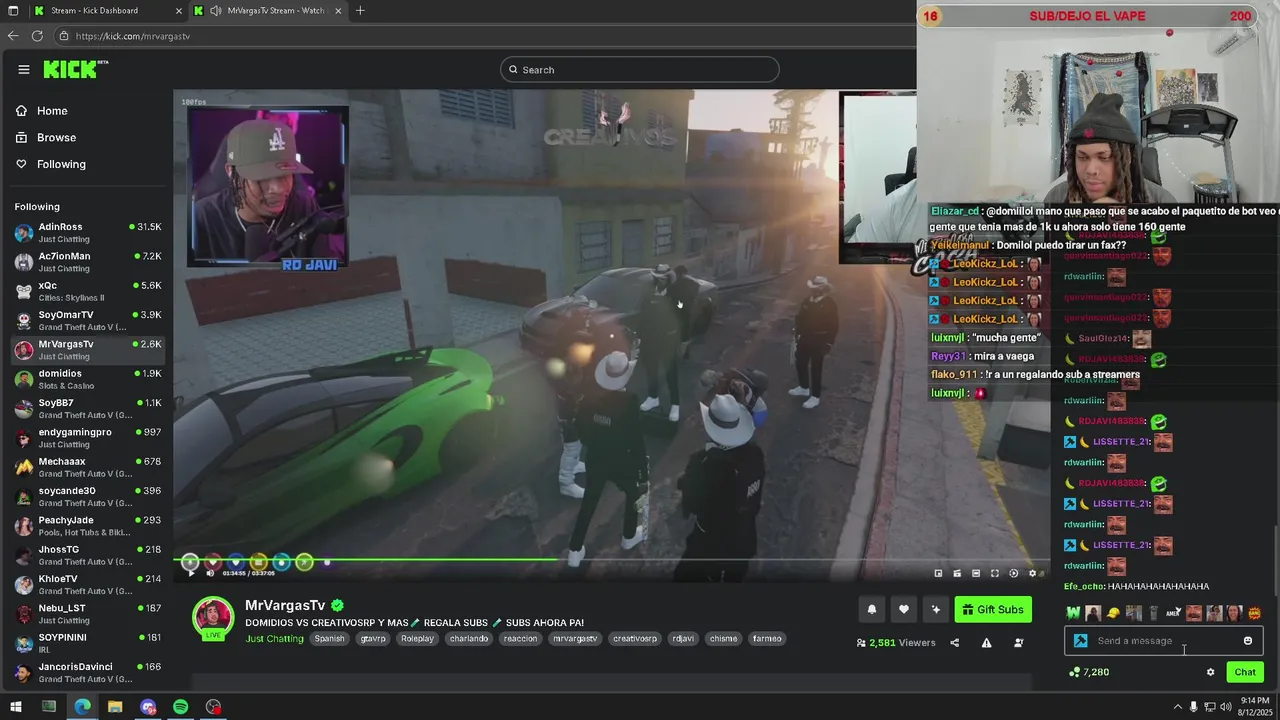Go back in the browser
The height and width of the screenshot is (720, 1280).
pyautogui.click(x=13, y=36)
